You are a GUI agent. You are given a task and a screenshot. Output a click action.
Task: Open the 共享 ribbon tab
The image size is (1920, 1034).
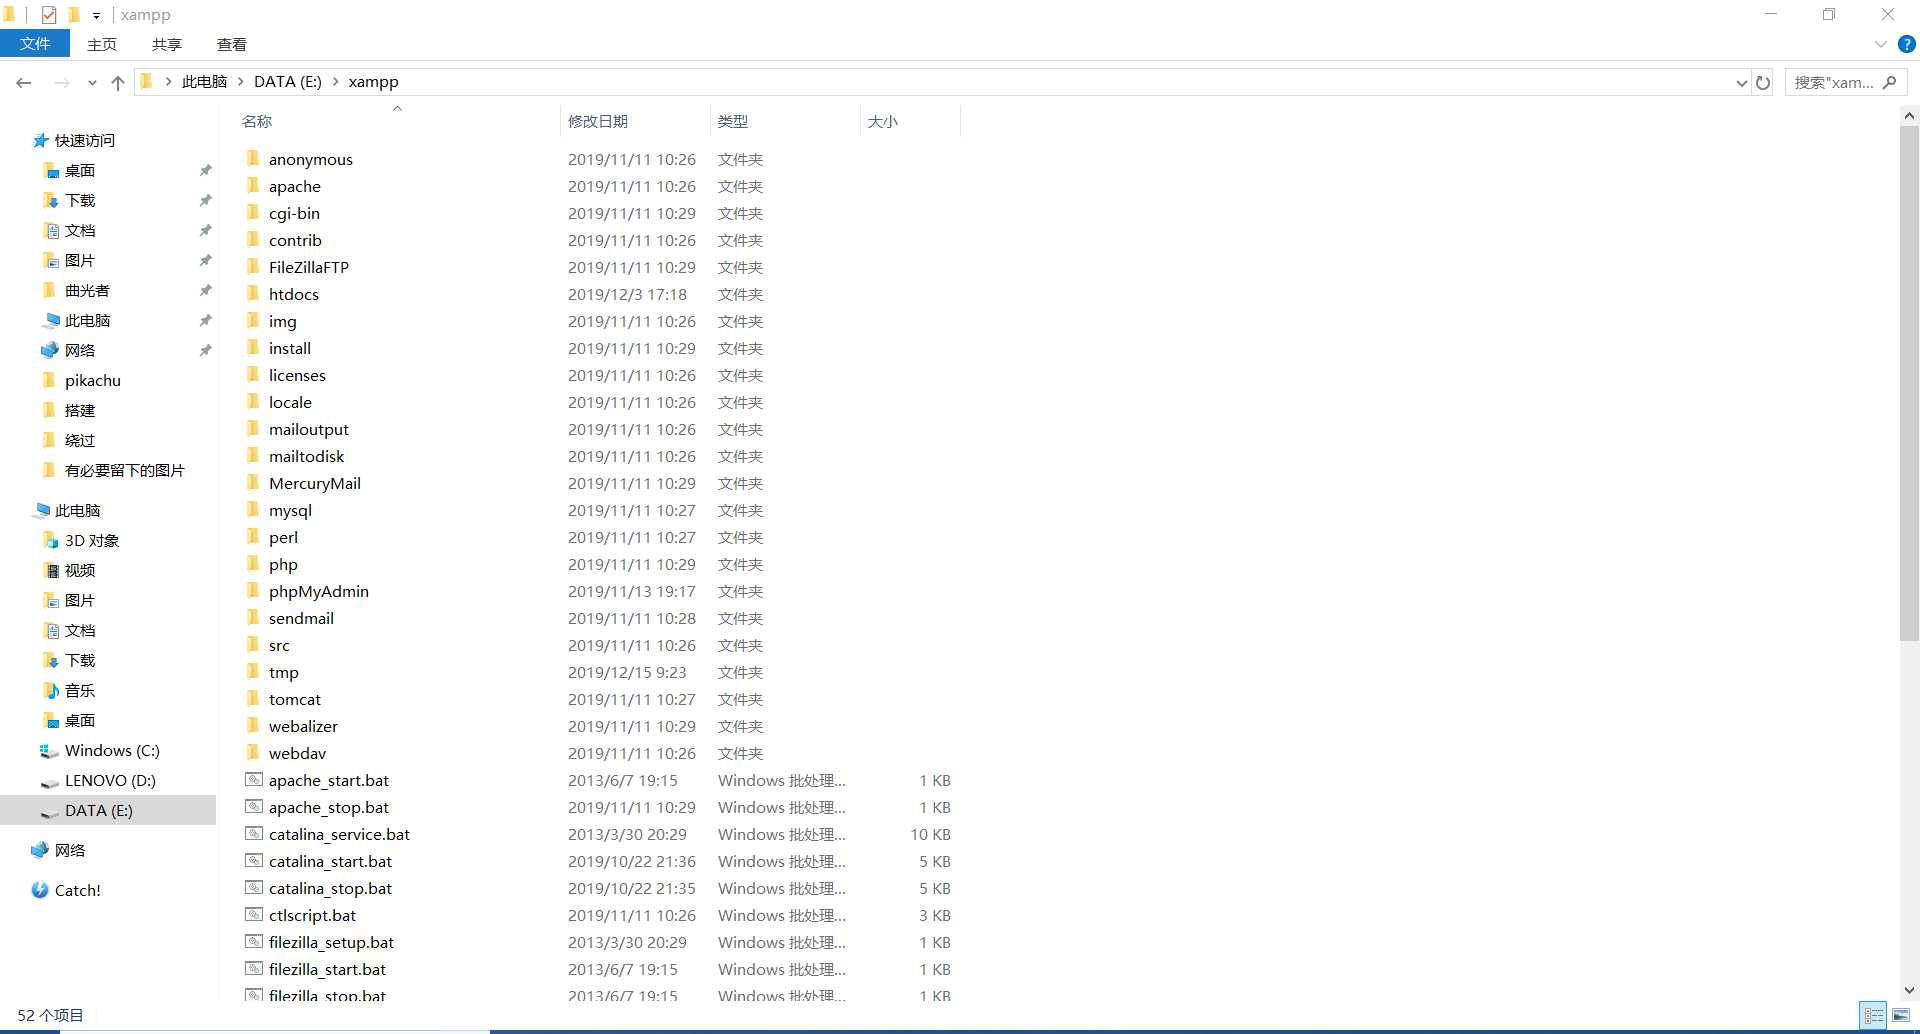pos(167,44)
